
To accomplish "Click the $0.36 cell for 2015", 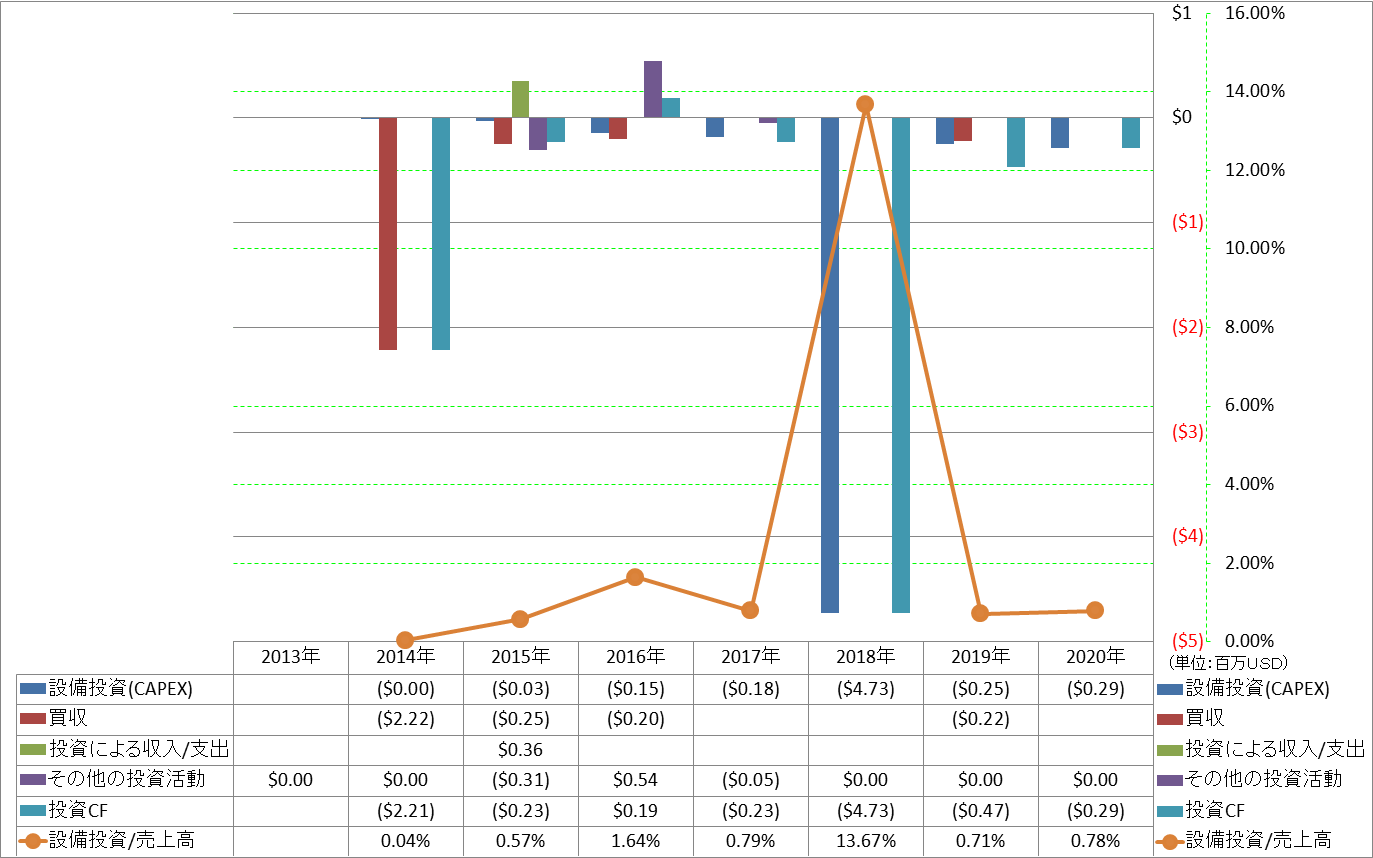I will click(520, 748).
